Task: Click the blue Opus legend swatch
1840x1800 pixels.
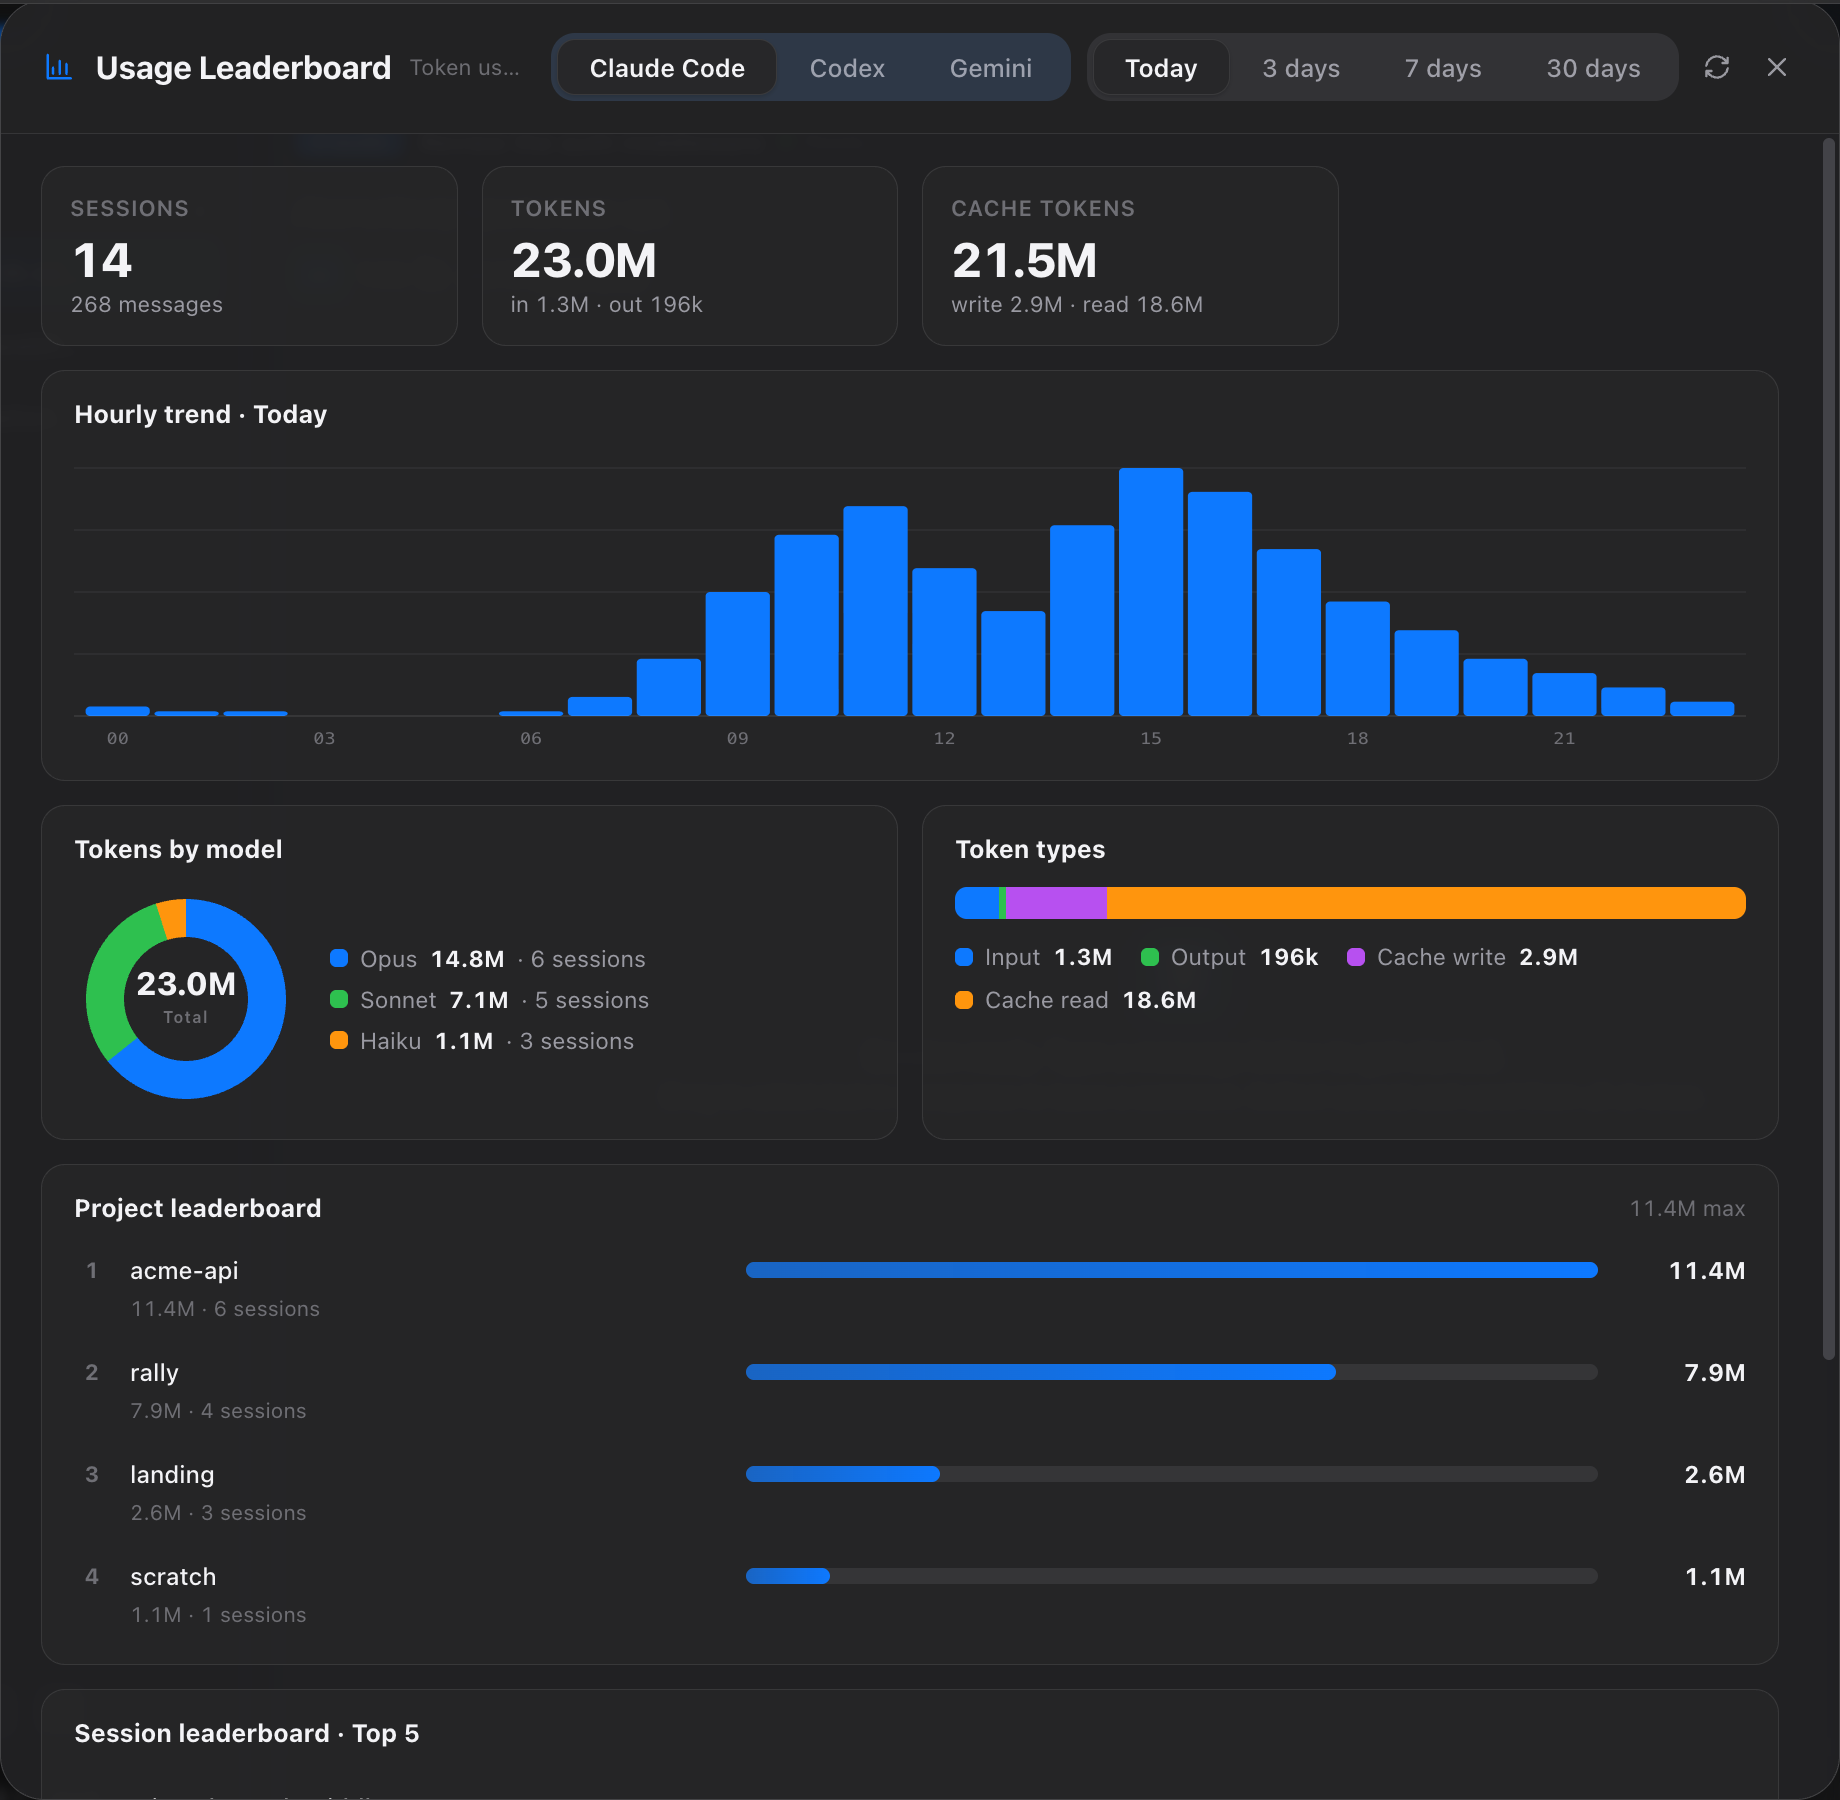Action: [x=339, y=958]
